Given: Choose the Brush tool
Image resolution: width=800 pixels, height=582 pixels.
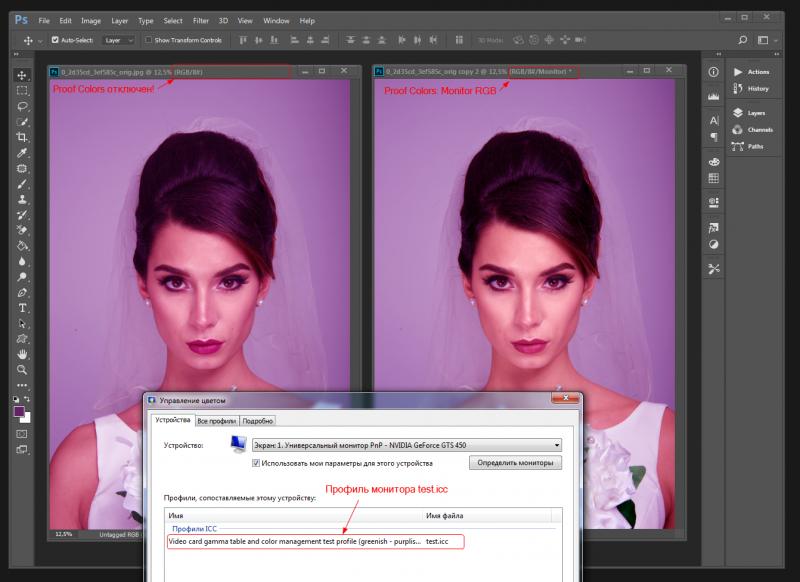Looking at the screenshot, I should [22, 184].
